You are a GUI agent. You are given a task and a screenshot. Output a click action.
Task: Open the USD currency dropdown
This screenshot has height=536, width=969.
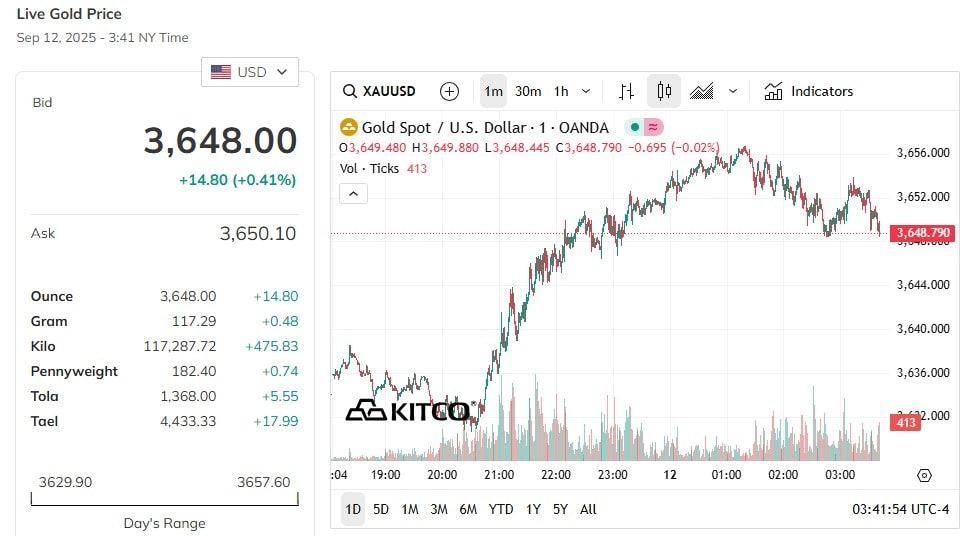coord(250,72)
